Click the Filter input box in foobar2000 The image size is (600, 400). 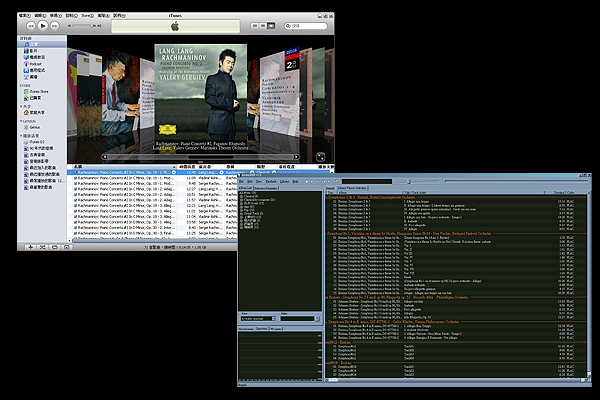(x=298, y=318)
